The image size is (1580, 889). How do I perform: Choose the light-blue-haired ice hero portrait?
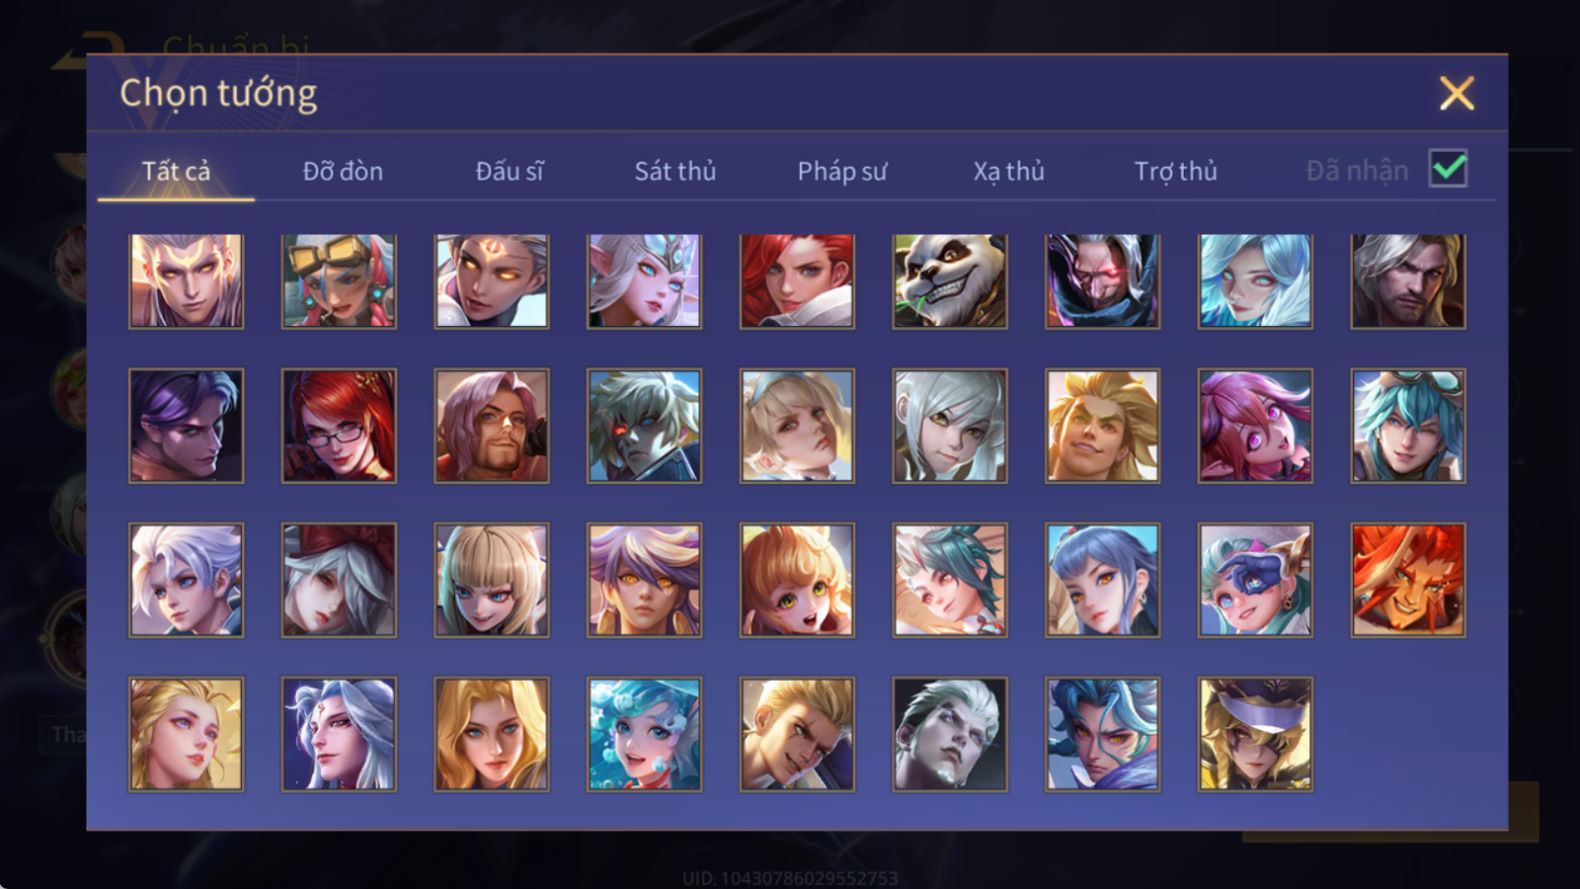point(1255,281)
